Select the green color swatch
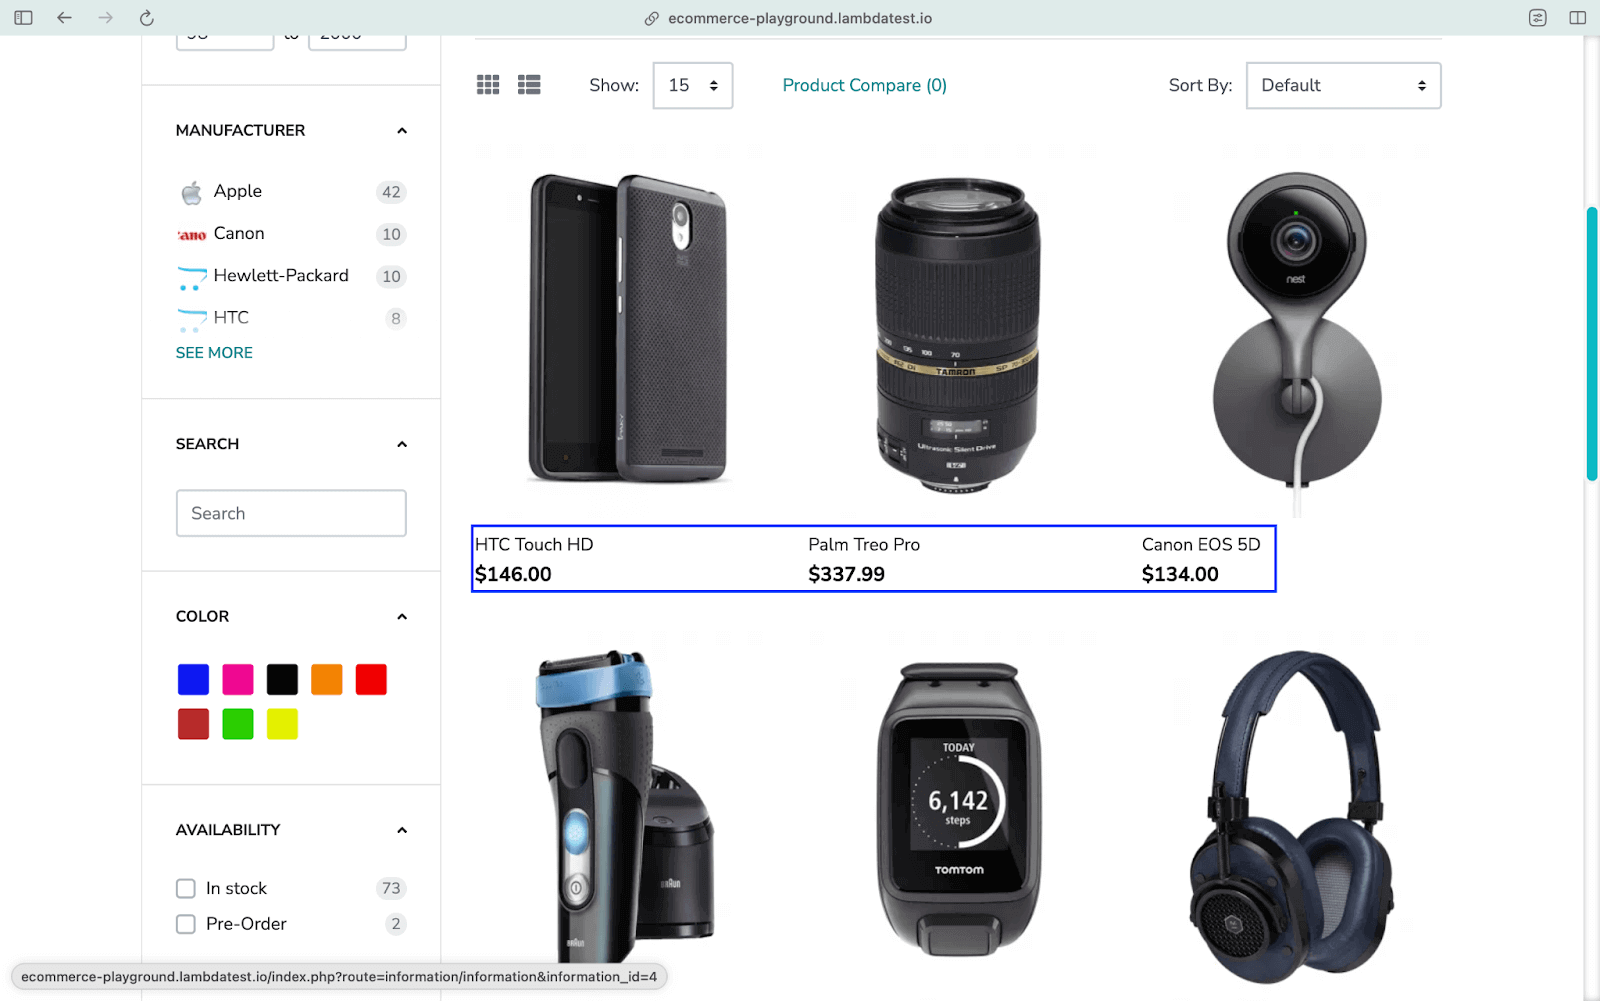1600x1001 pixels. (238, 724)
